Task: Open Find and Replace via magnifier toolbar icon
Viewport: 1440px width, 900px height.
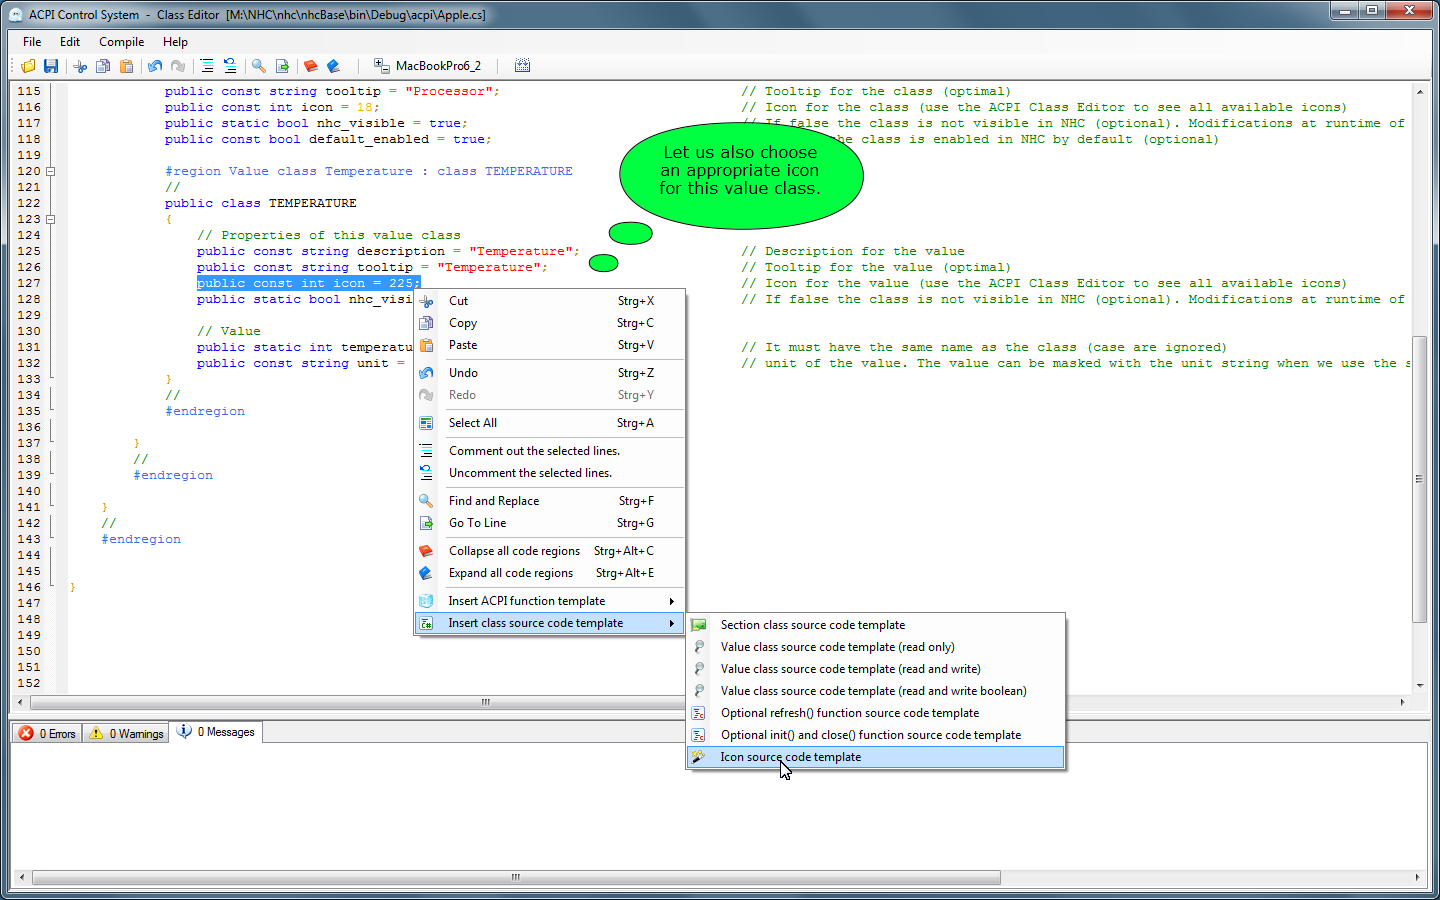Action: 259,66
